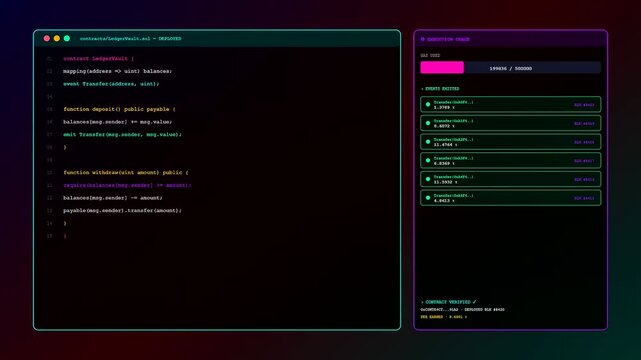Open block link on the 0.4072 event row
The height and width of the screenshot is (360, 641).
point(584,123)
